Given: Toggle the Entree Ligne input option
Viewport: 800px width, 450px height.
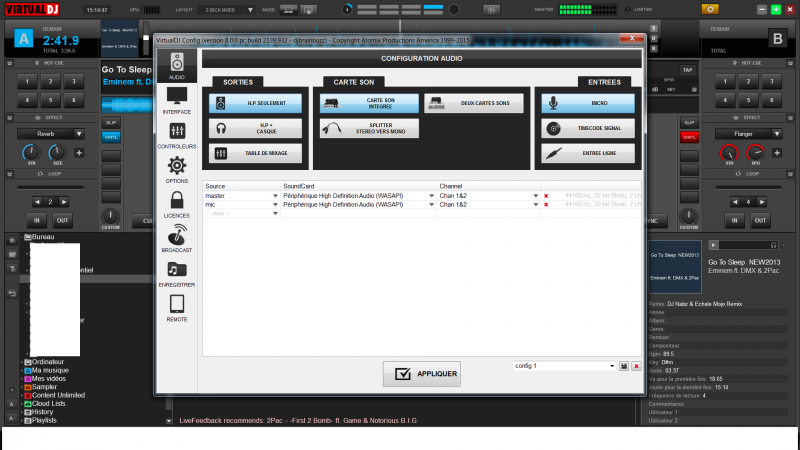Looking at the screenshot, I should coord(588,153).
